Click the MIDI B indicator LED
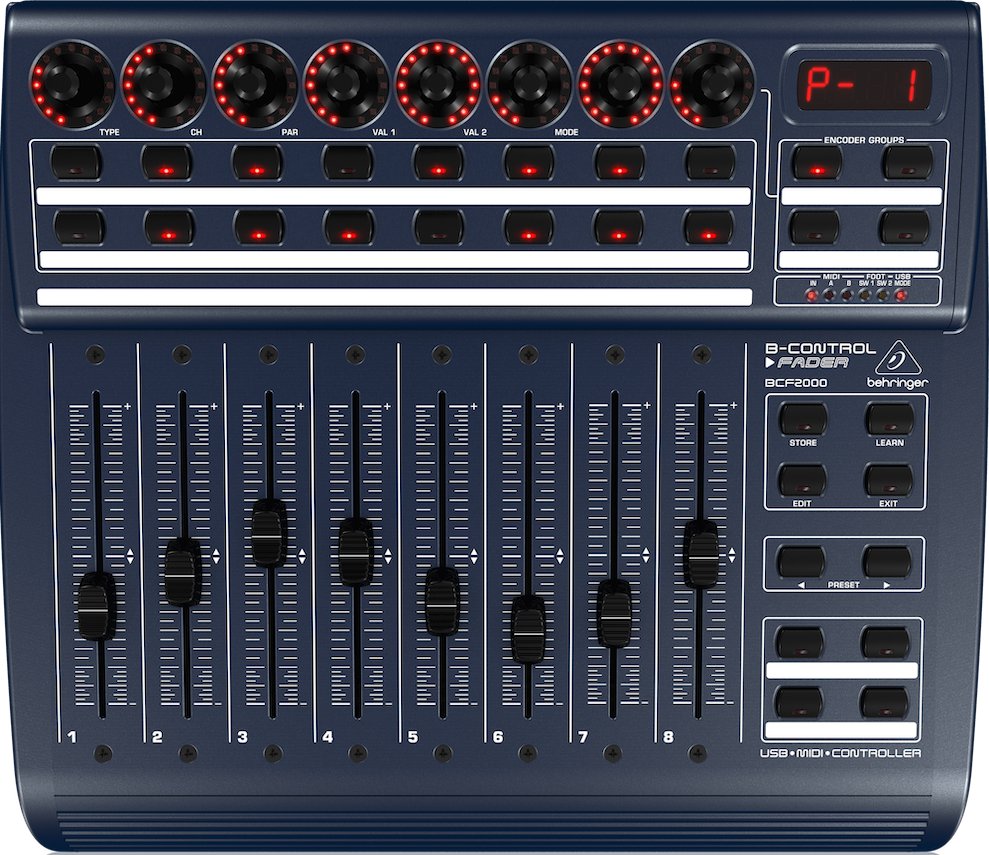Image resolution: width=989 pixels, height=855 pixels. [x=848, y=296]
